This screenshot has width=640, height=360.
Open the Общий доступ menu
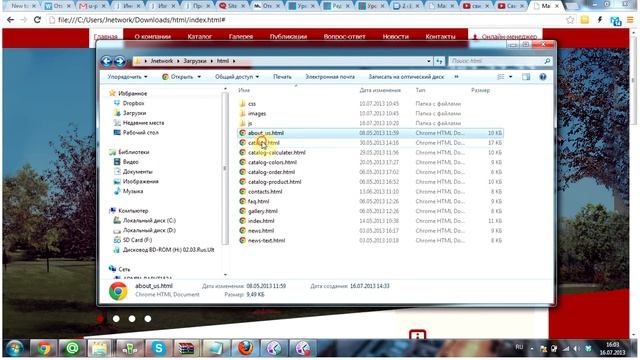pyautogui.click(x=237, y=77)
